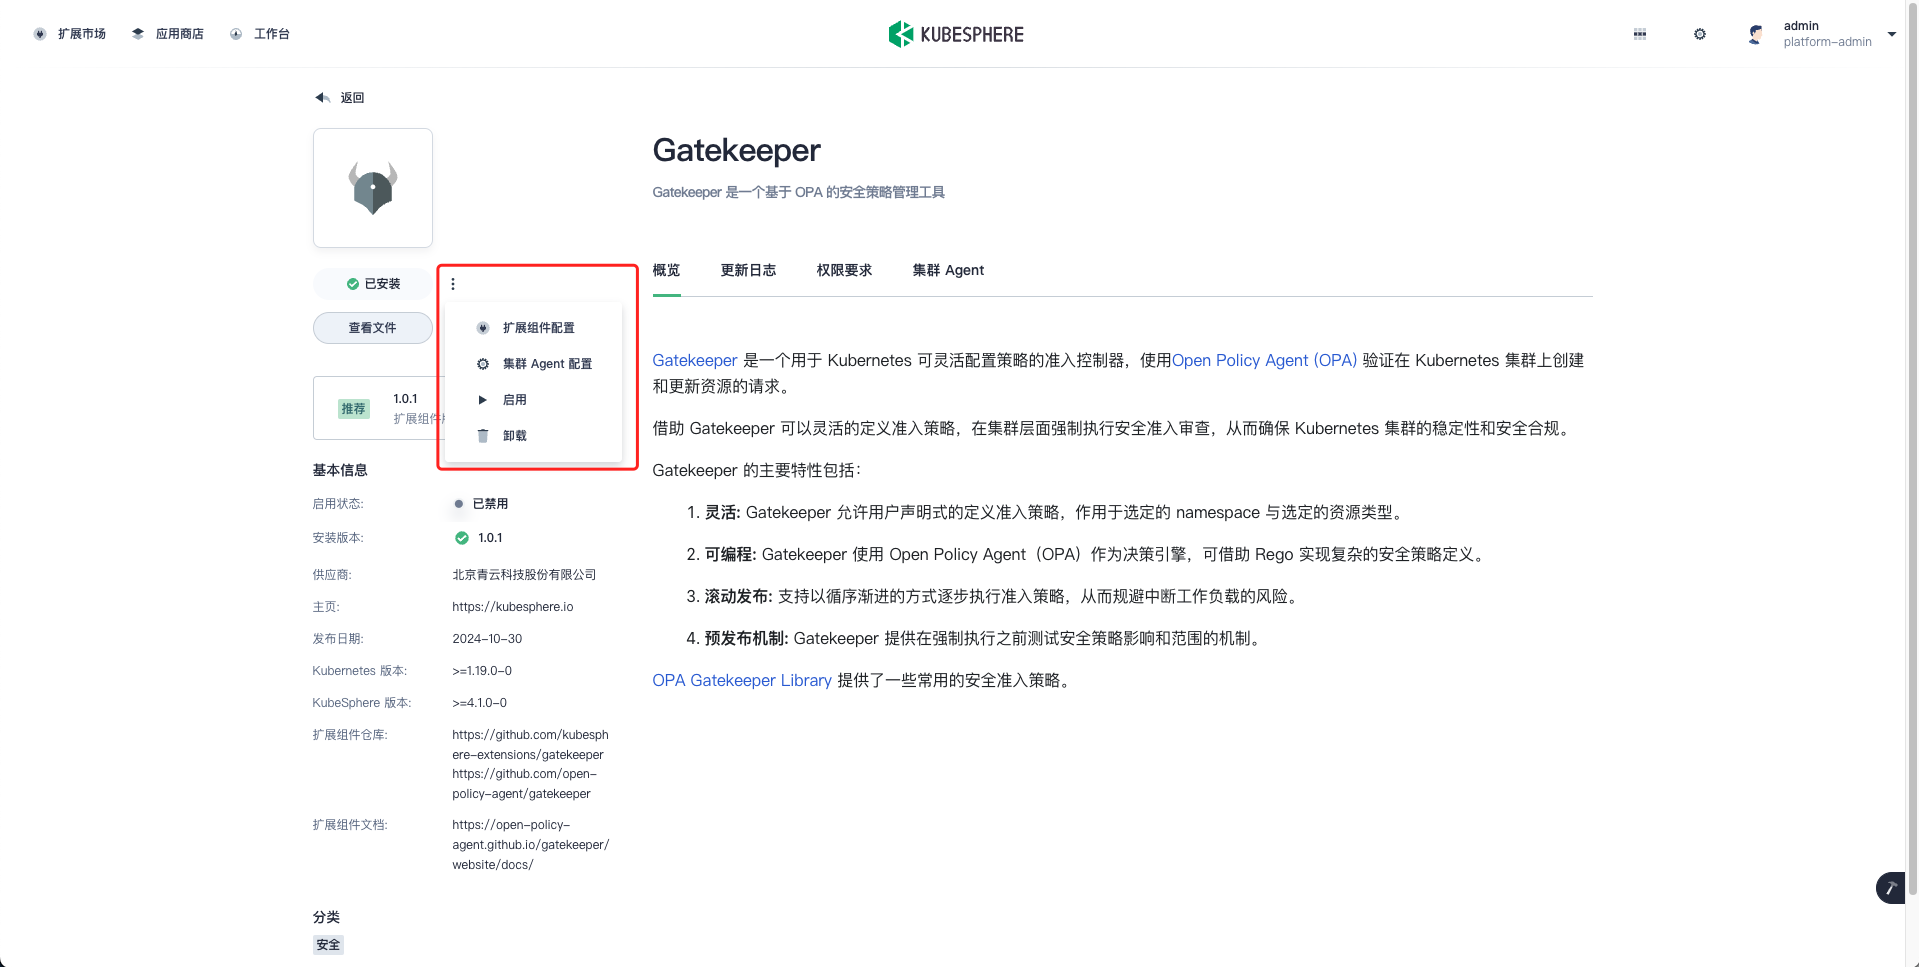This screenshot has height=967, width=1919.
Task: Expand the admin account dropdown arrow
Action: tap(1892, 34)
